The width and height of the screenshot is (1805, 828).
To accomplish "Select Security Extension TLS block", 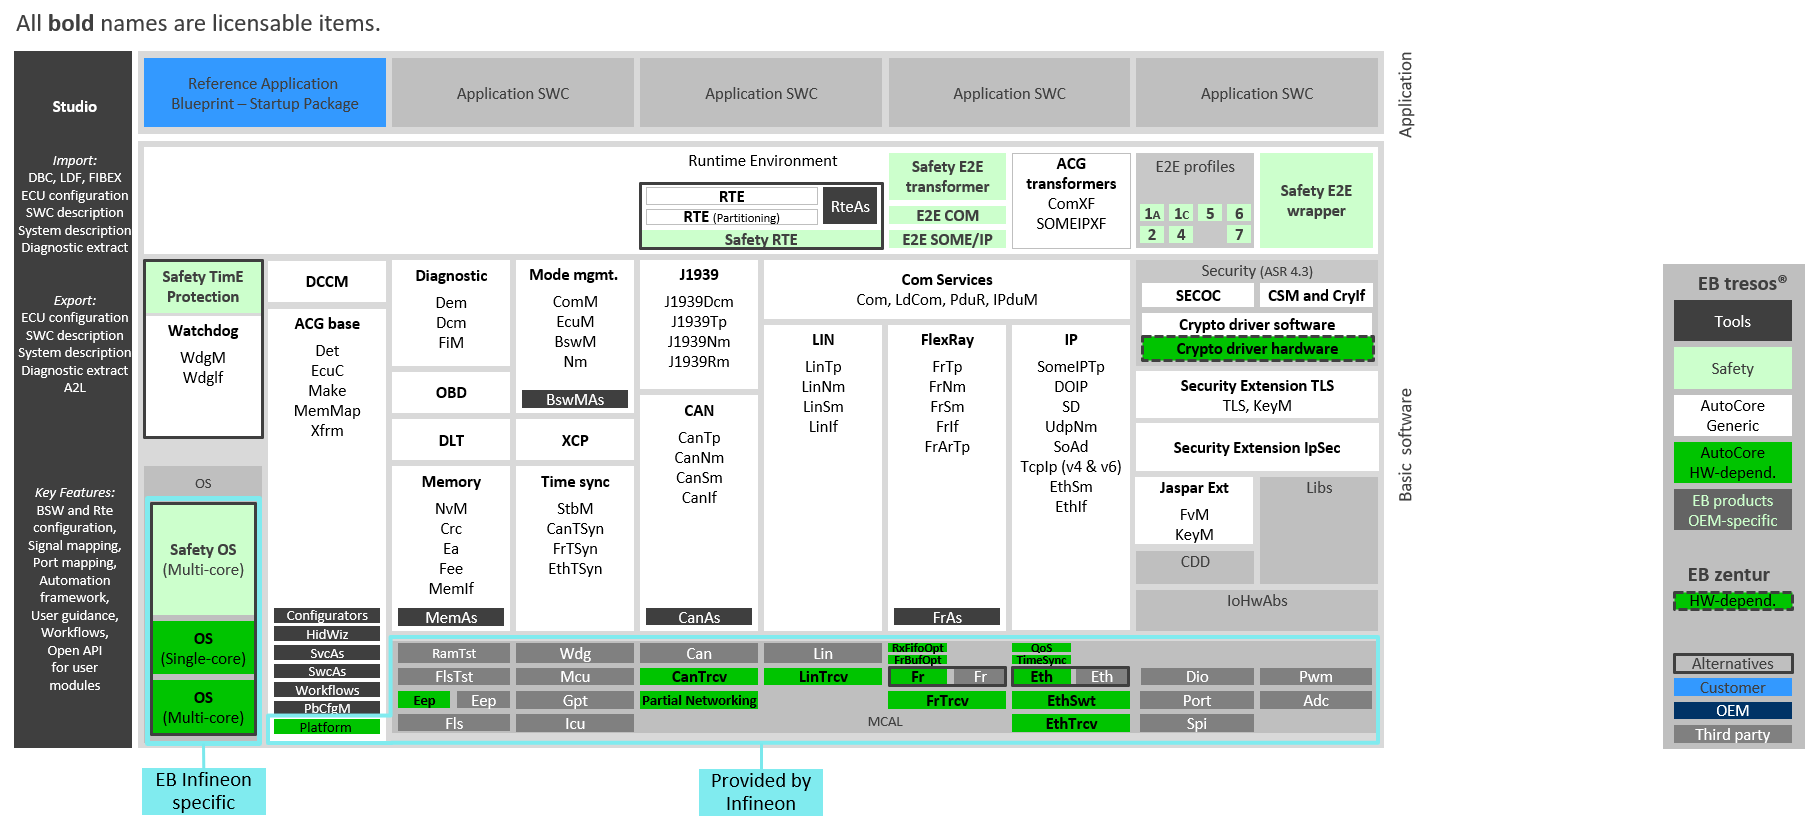I will pos(1257,395).
